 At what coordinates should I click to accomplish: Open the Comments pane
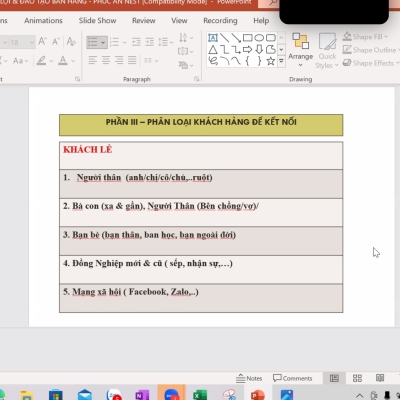point(292,378)
